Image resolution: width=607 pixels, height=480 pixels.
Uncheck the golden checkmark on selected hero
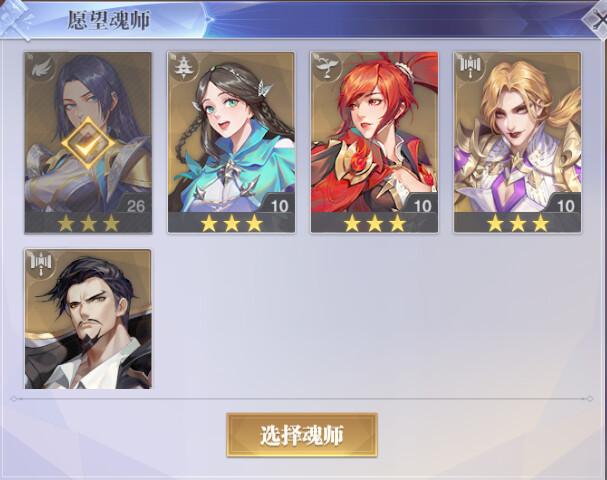pyautogui.click(x=88, y=144)
